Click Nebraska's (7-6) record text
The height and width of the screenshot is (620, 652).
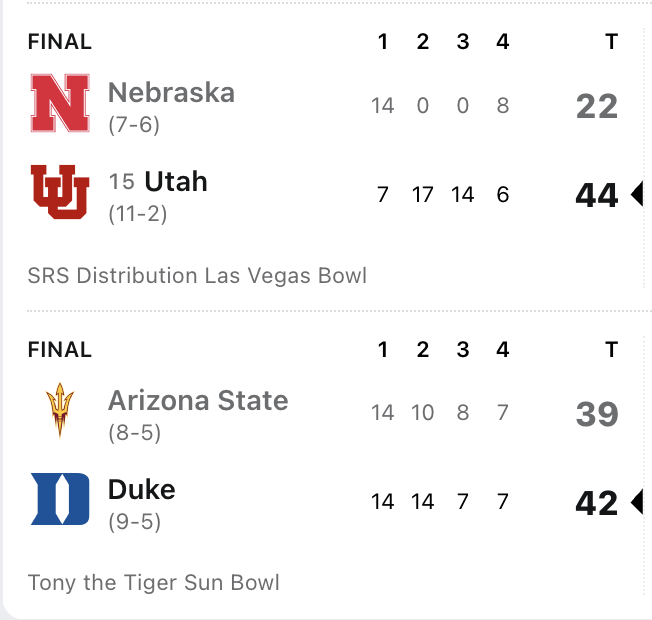click(x=134, y=125)
